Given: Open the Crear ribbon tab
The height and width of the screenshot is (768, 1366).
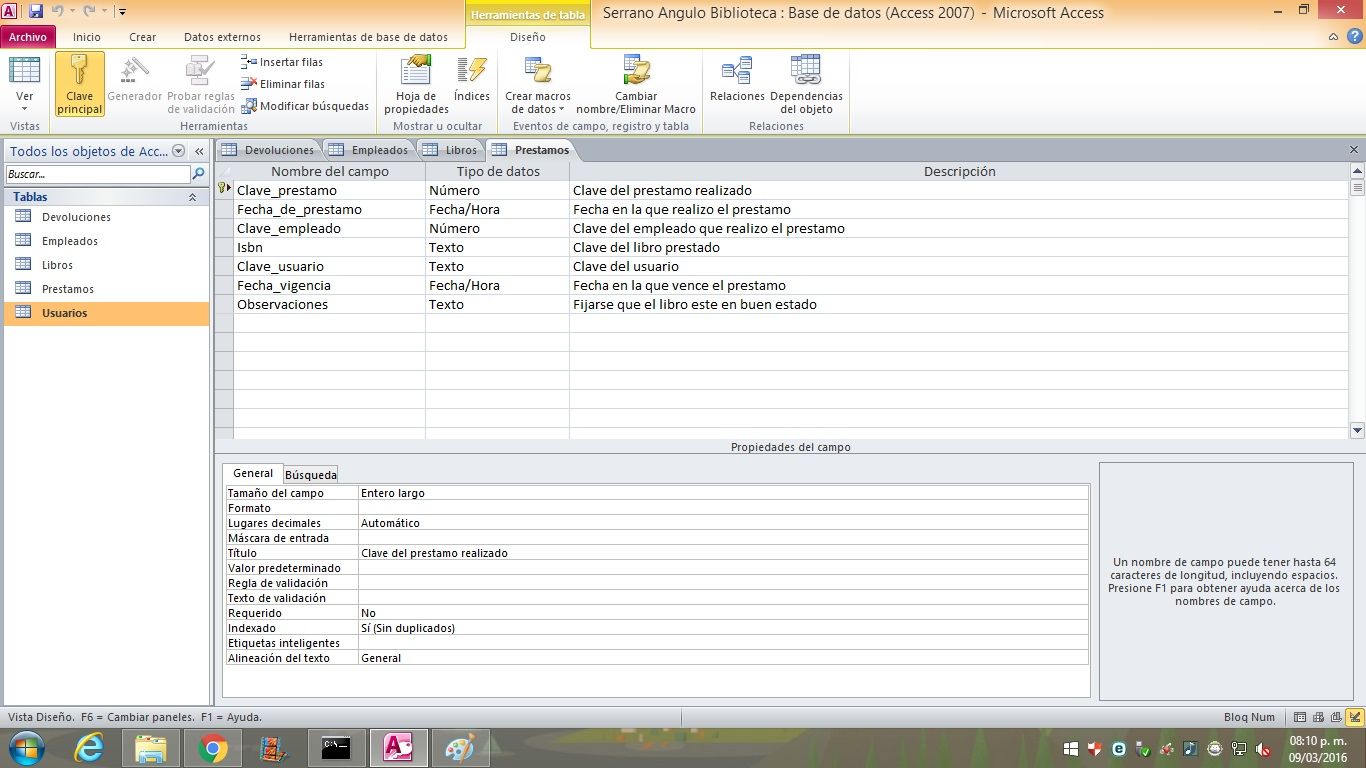Looking at the screenshot, I should pos(143,37).
